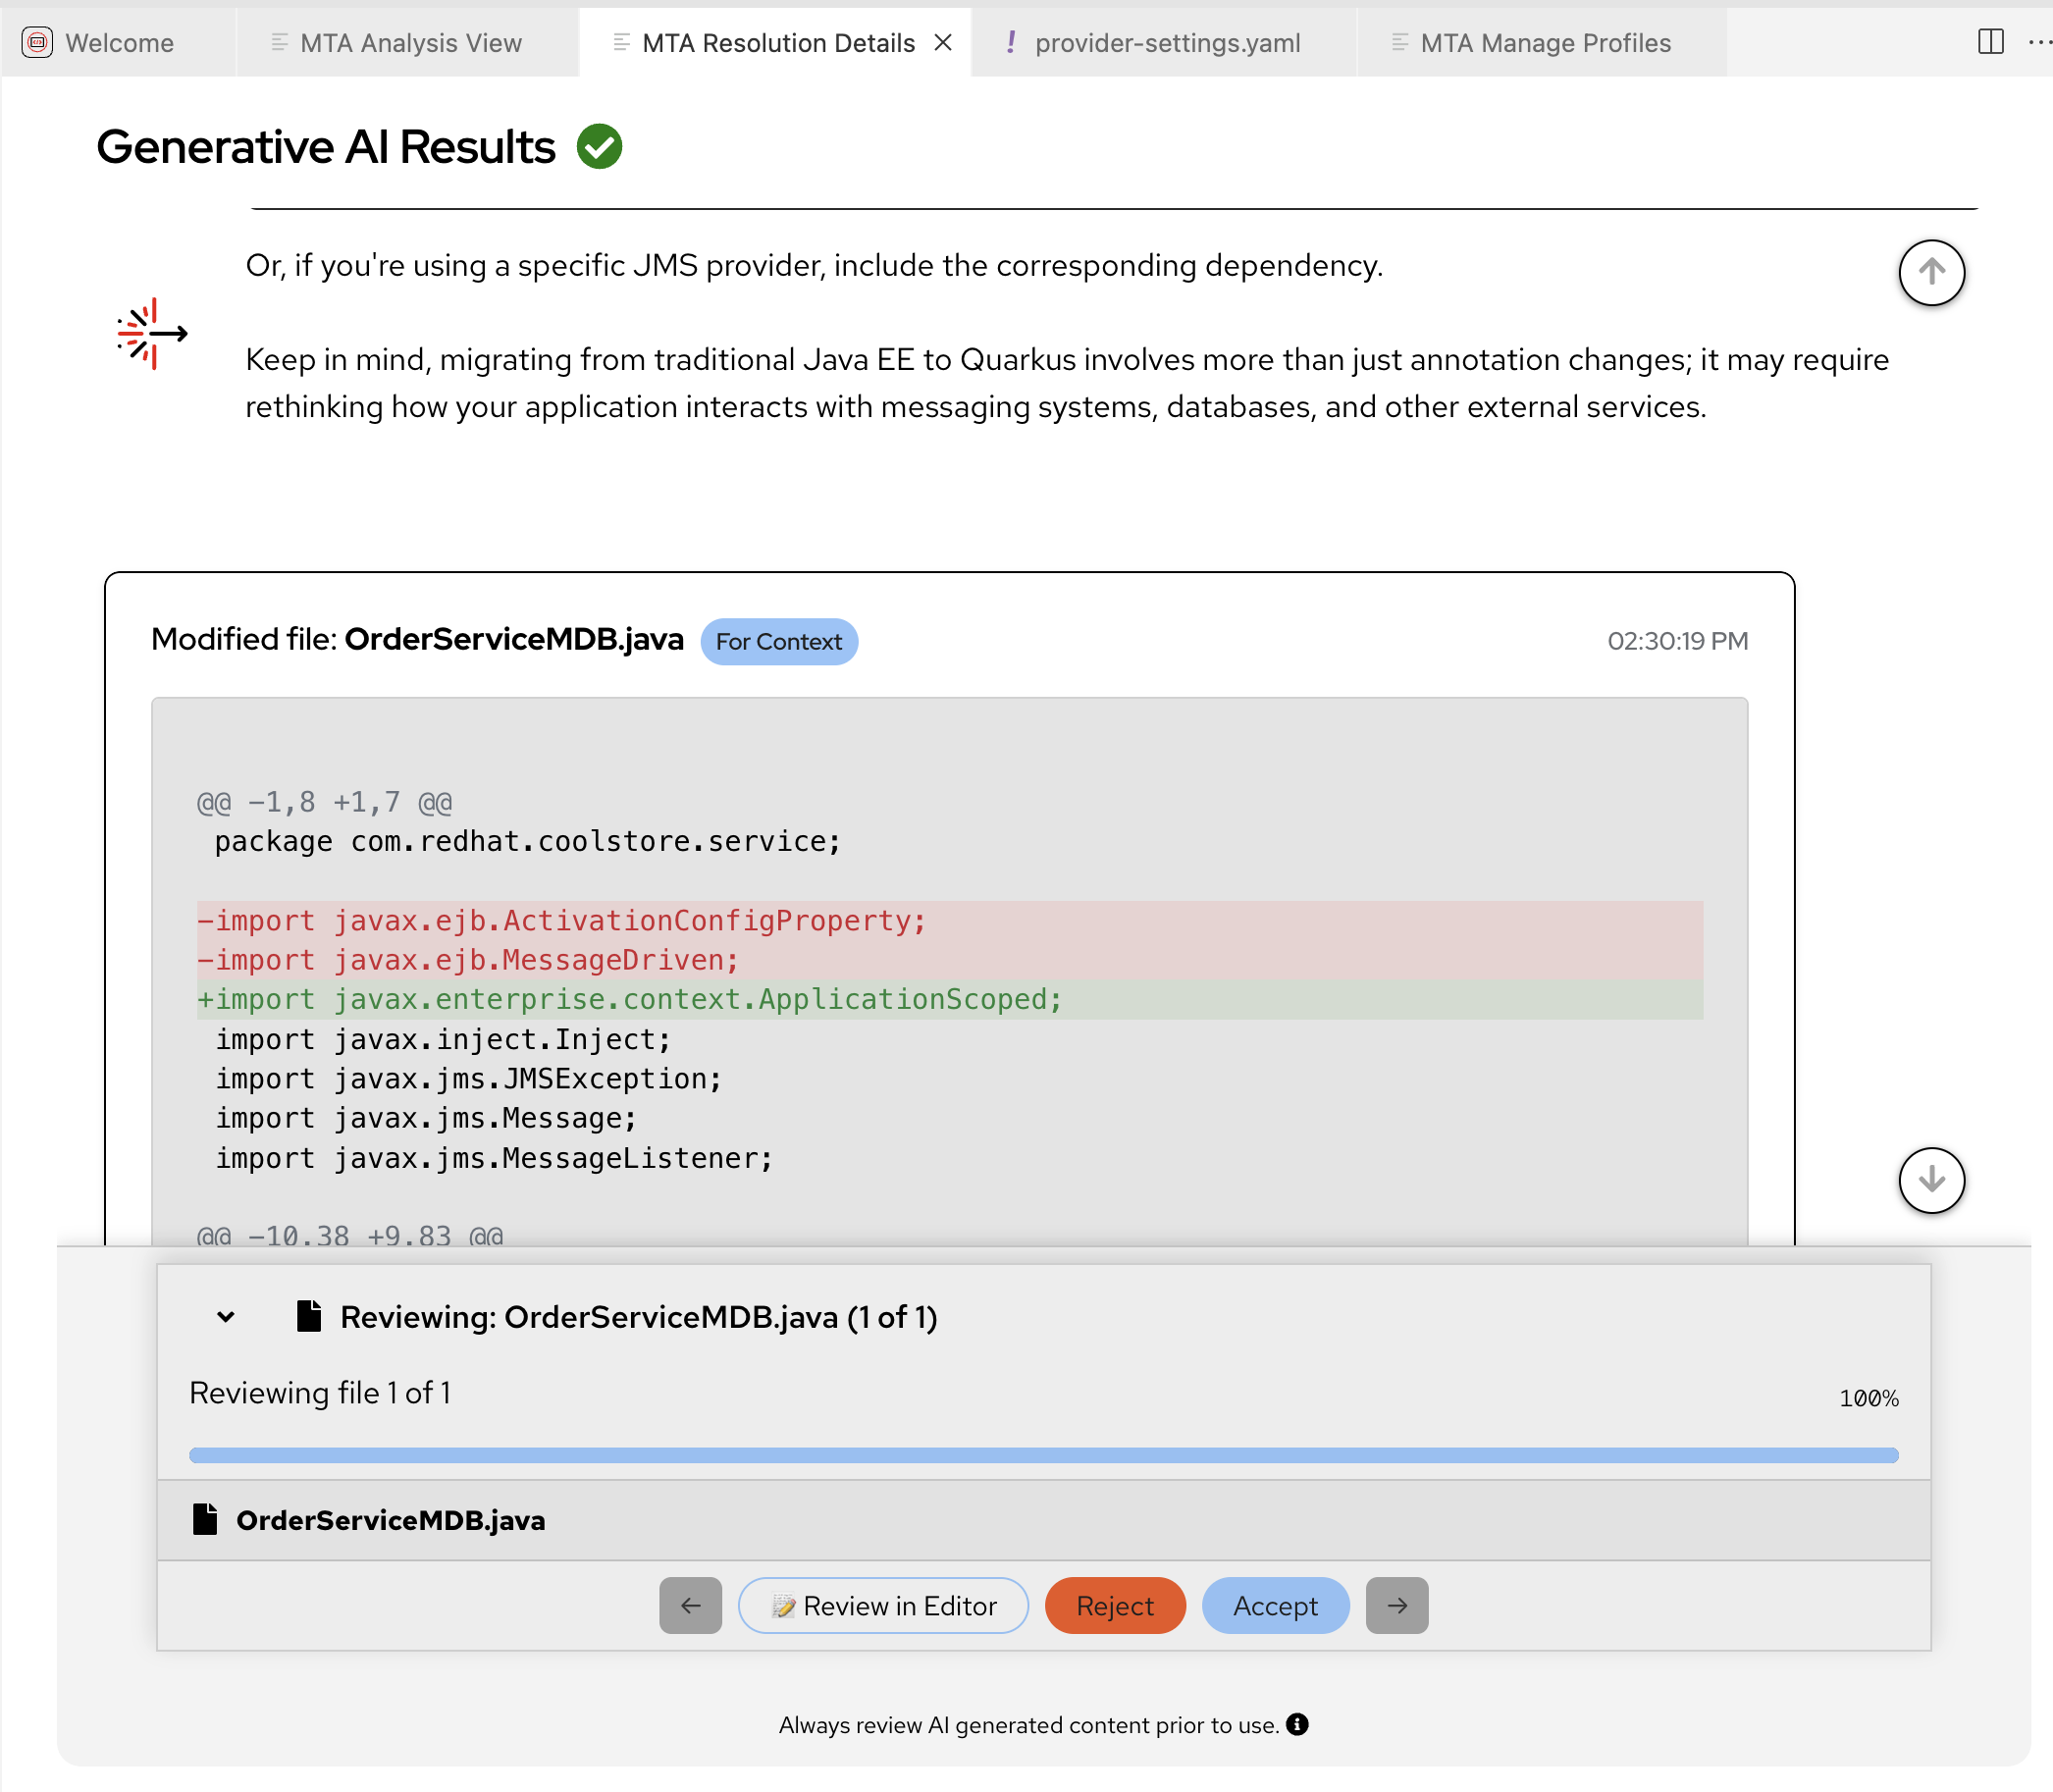Go to previous file with left arrow

click(690, 1605)
